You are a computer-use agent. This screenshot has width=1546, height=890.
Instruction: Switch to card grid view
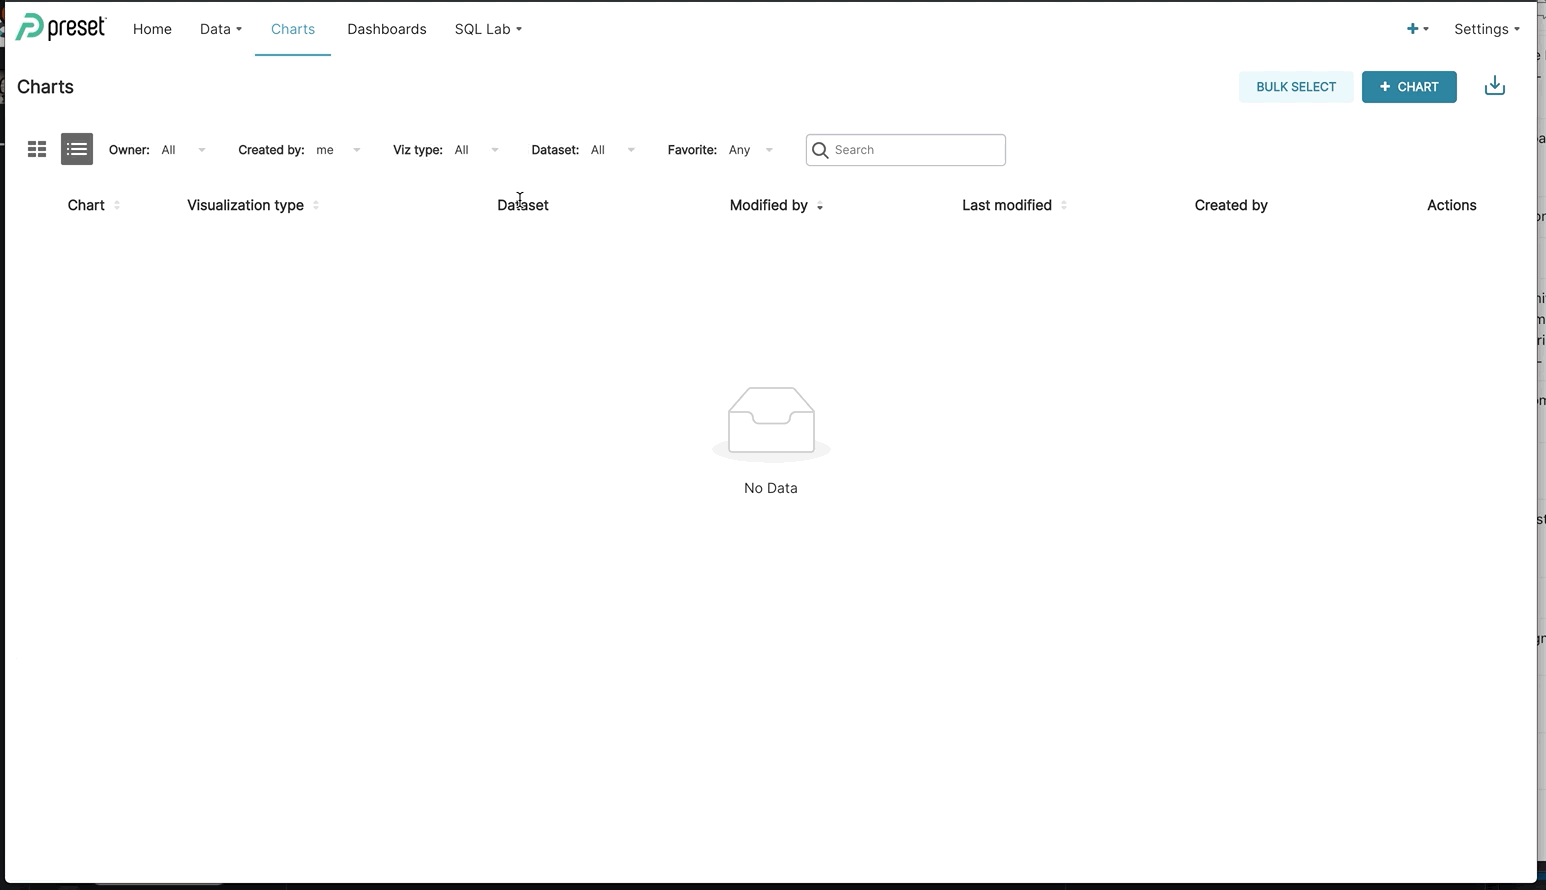tap(37, 149)
